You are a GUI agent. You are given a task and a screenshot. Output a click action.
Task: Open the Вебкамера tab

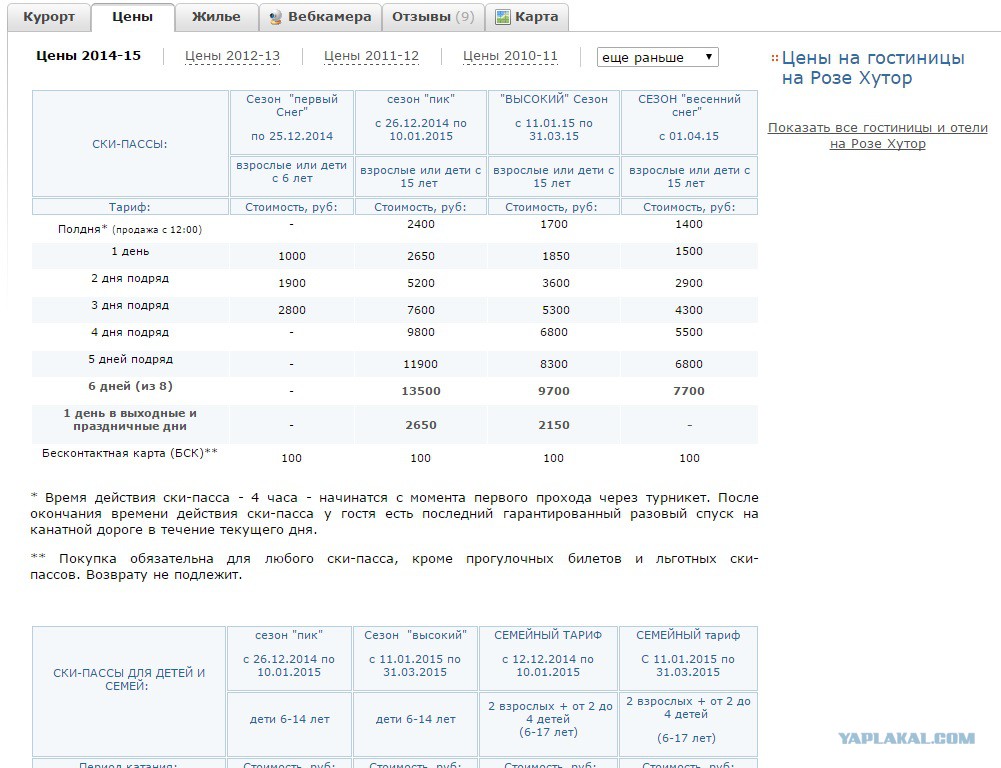320,17
